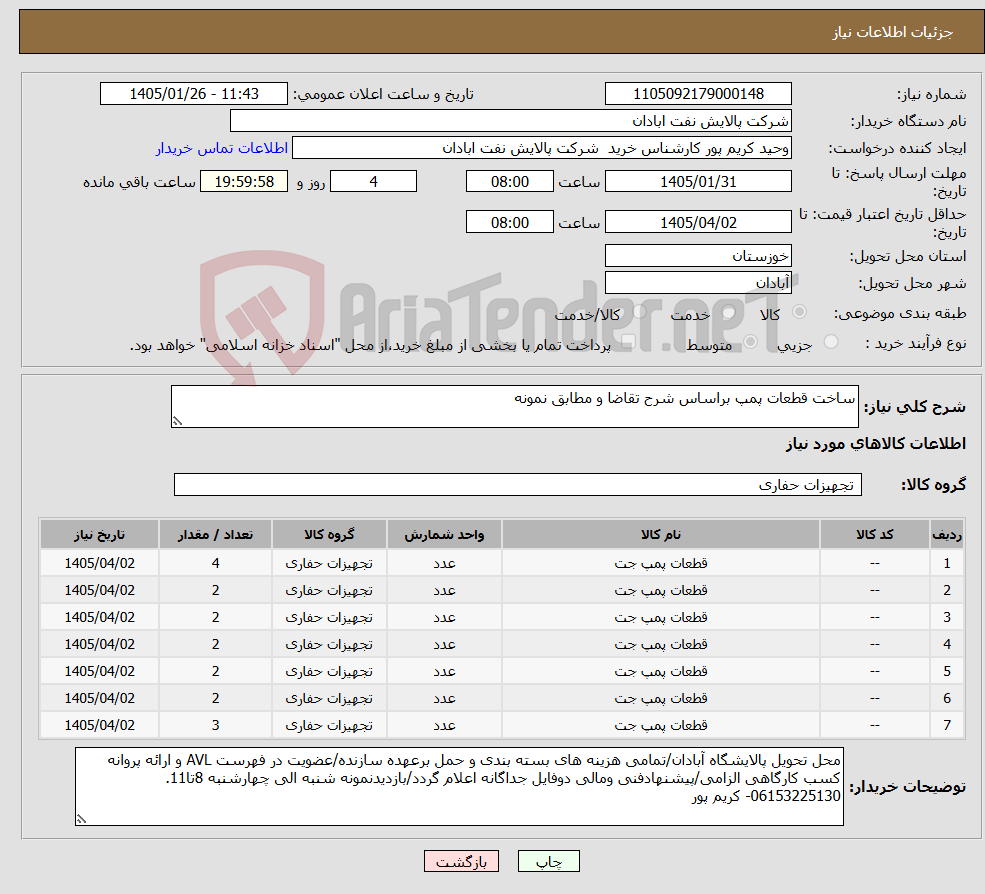
Task: Click the buyer name field شرکت پالایش نفت ابادان
Action: [x=510, y=121]
